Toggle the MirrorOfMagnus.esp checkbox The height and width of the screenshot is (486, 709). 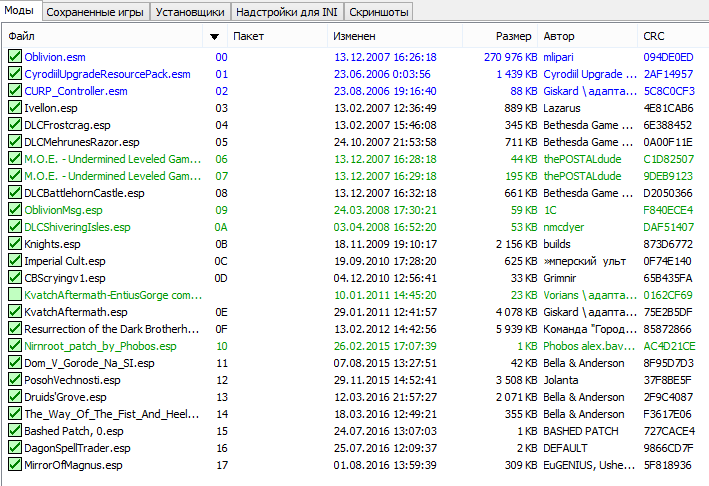pos(15,464)
